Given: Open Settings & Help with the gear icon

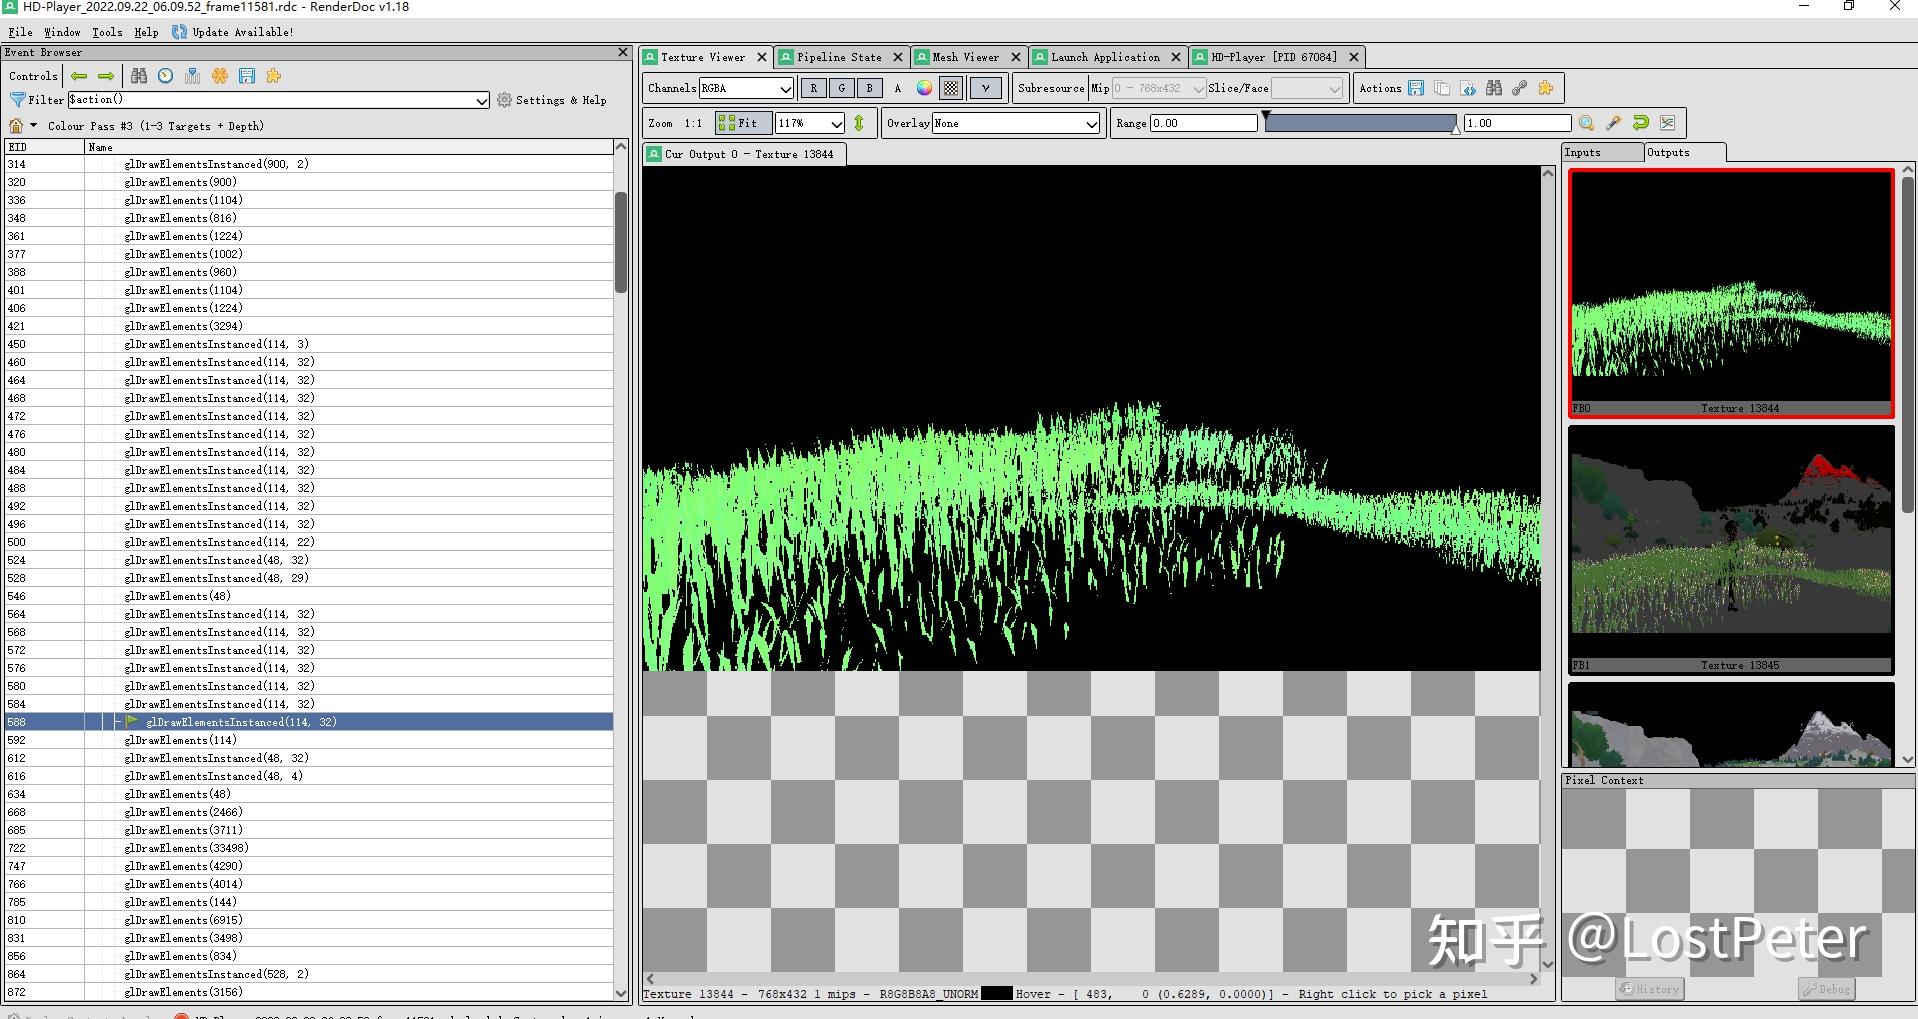Looking at the screenshot, I should pos(503,99).
